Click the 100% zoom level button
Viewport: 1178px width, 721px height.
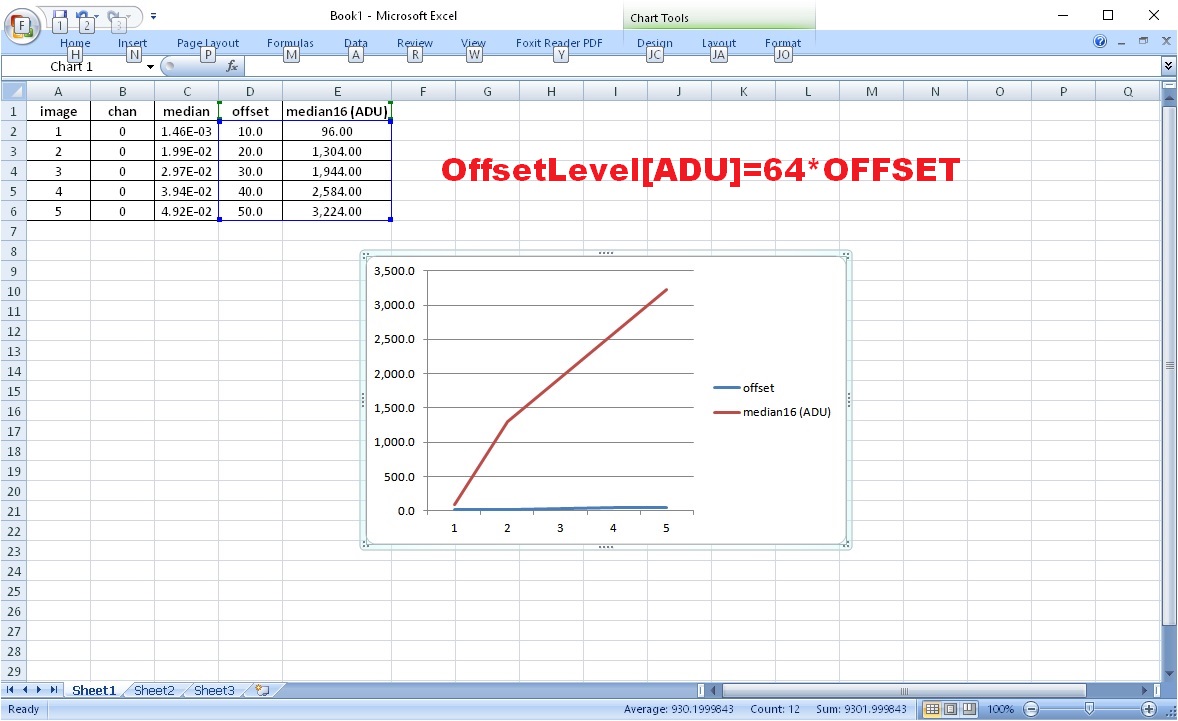click(x=1000, y=709)
